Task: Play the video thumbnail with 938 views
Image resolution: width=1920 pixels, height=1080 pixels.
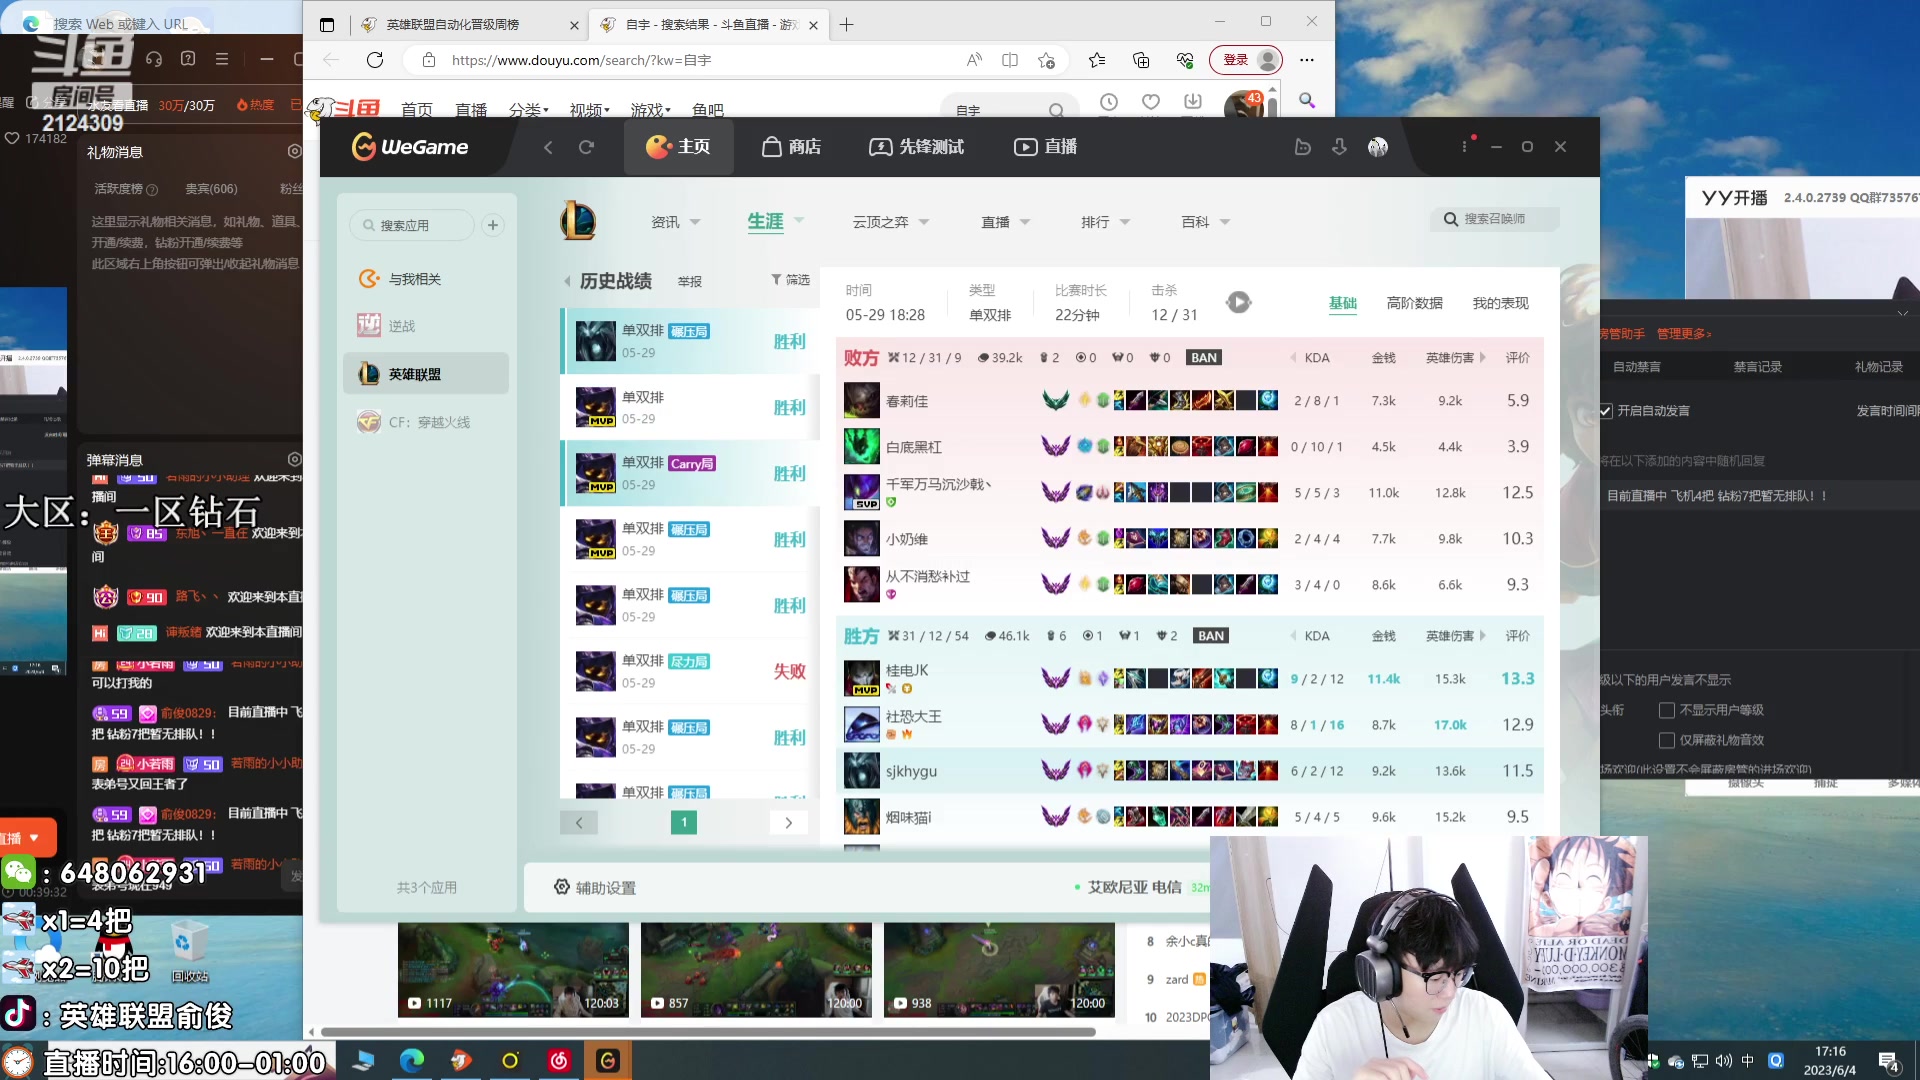Action: click(x=999, y=969)
